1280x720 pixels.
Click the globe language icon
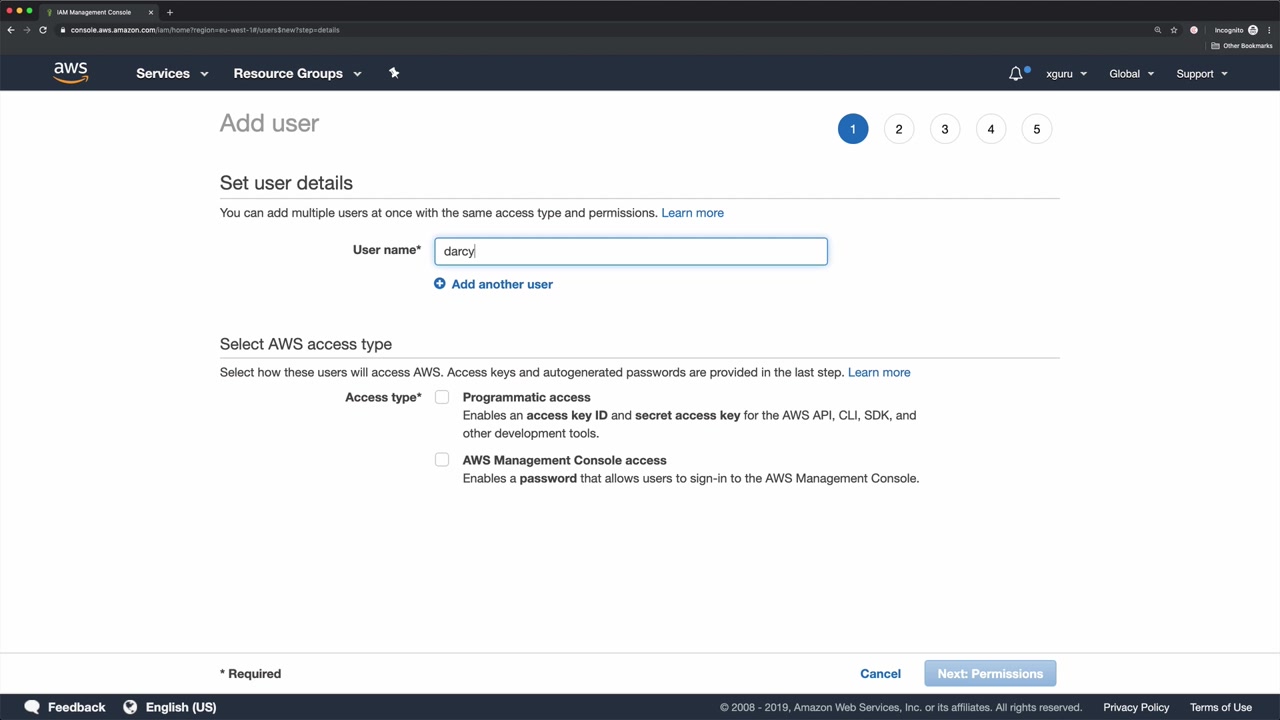tap(130, 707)
